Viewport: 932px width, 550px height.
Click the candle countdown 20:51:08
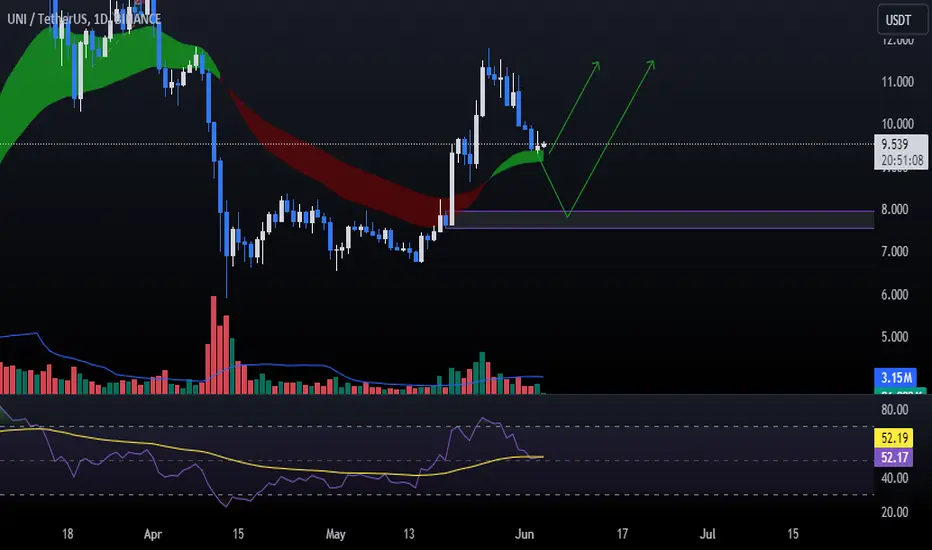tap(902, 161)
